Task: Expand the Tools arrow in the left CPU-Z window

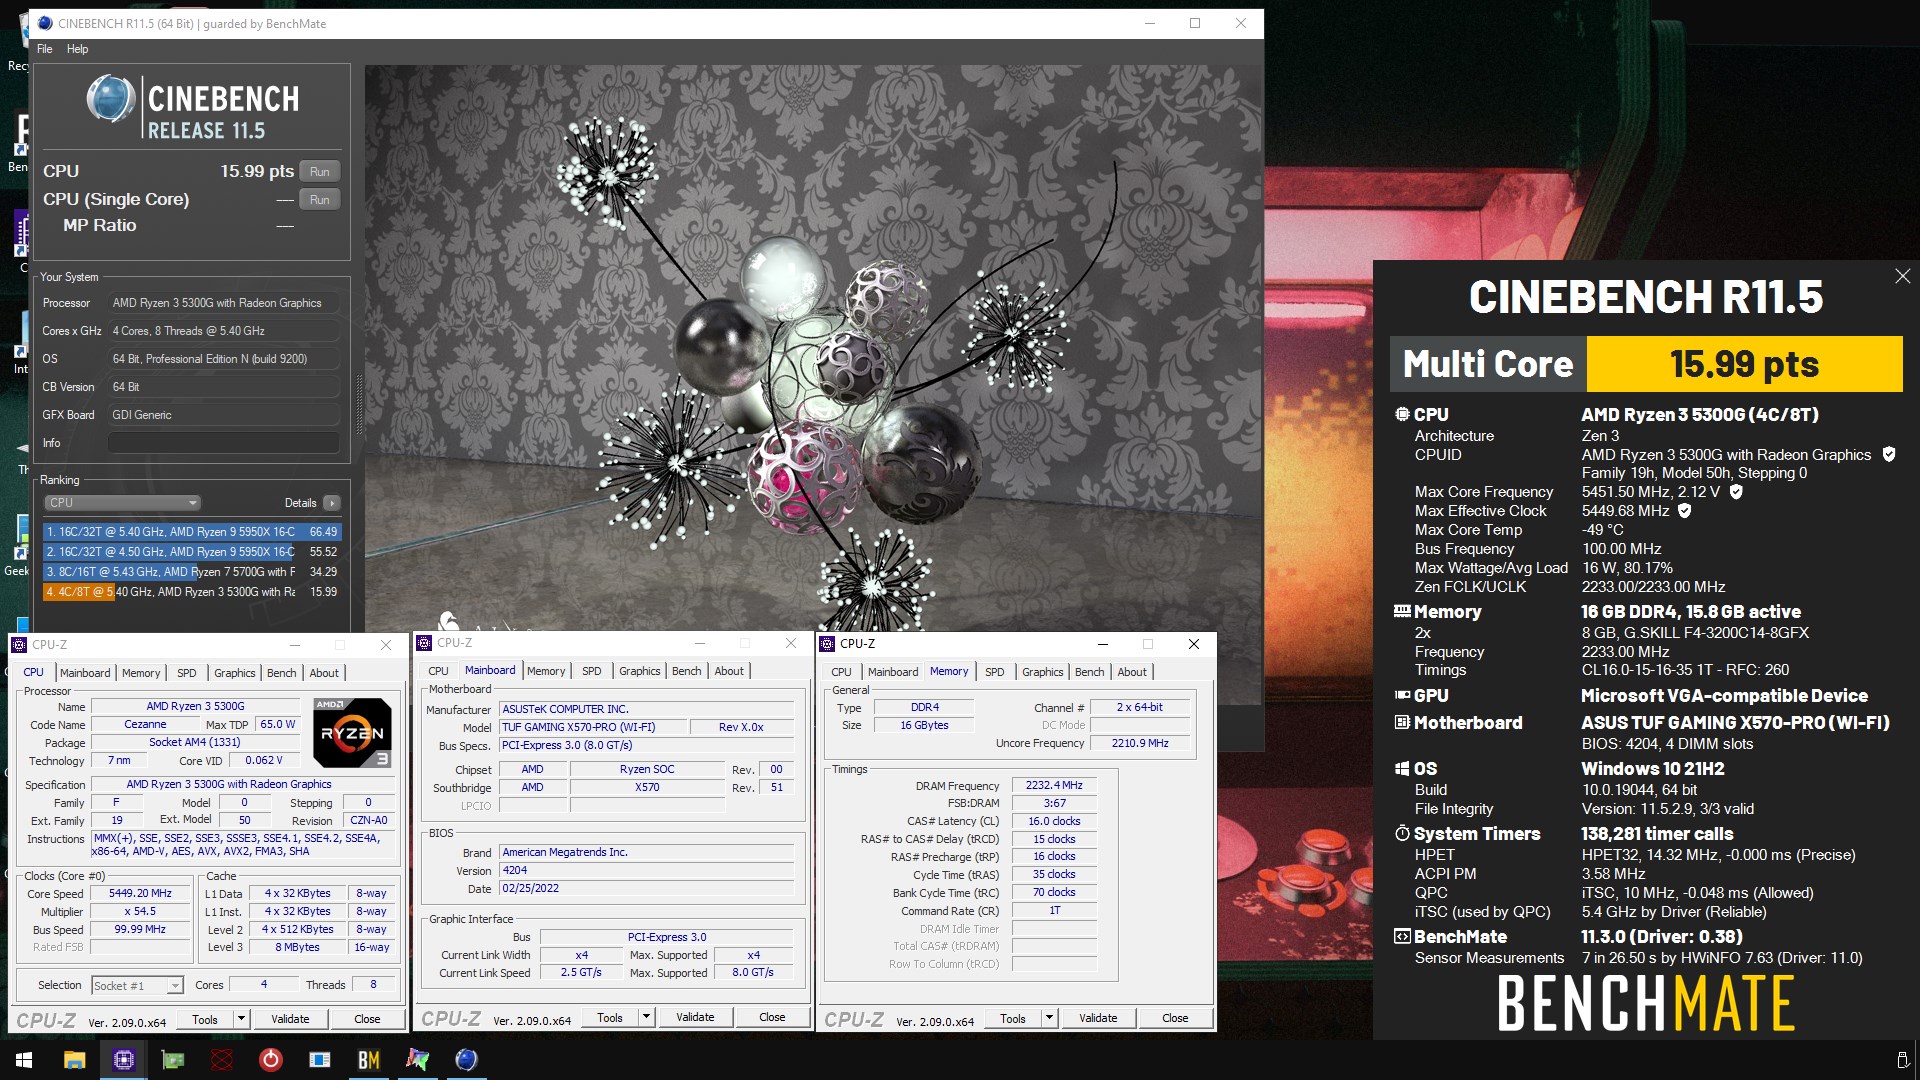Action: click(241, 1019)
